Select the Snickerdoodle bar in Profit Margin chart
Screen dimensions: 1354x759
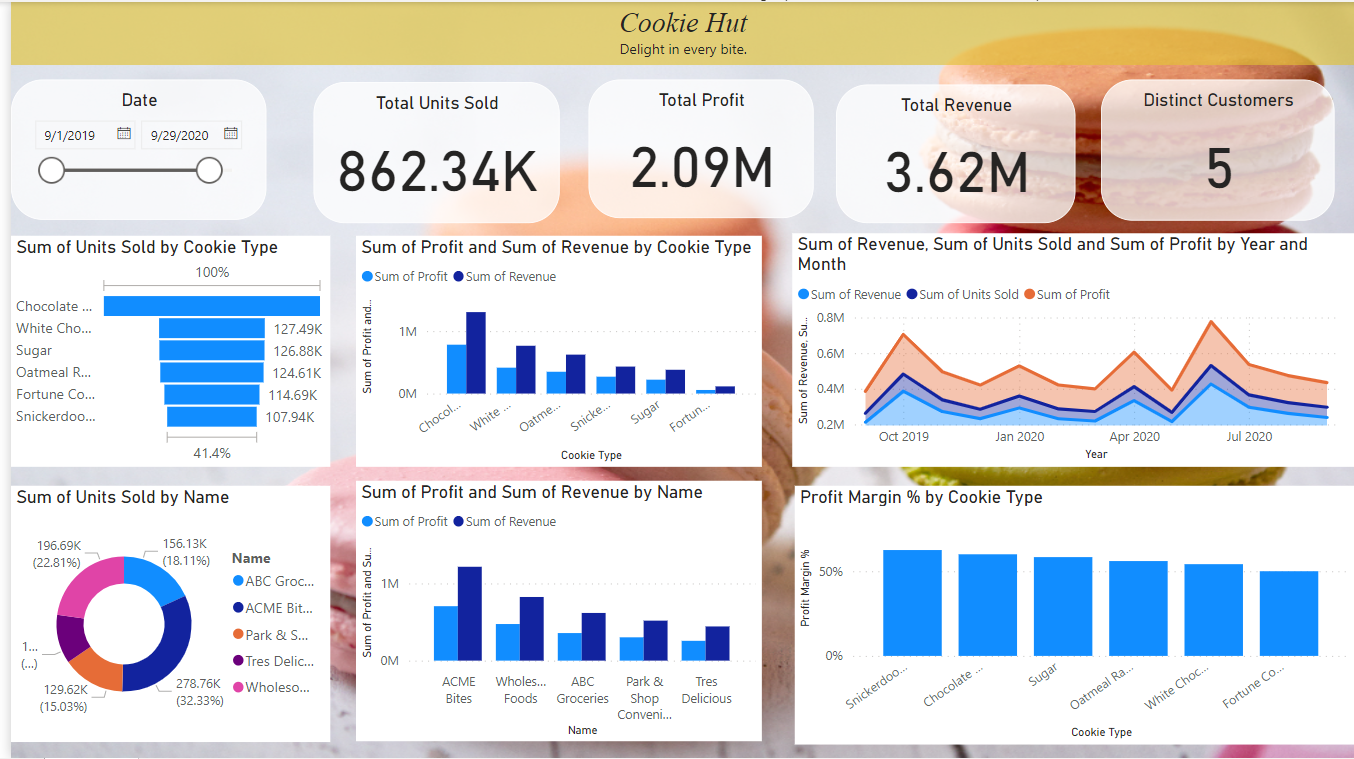[x=911, y=602]
